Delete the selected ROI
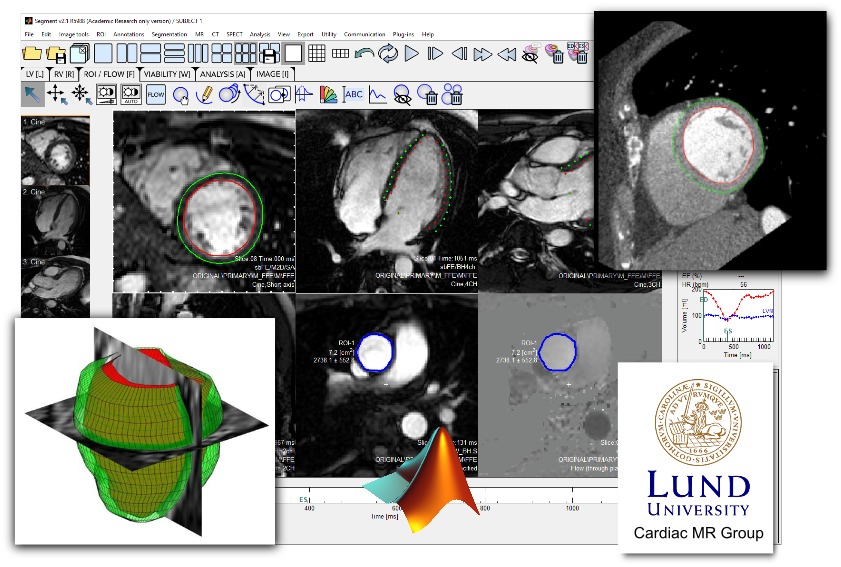The width and height of the screenshot is (841, 567). click(x=427, y=95)
